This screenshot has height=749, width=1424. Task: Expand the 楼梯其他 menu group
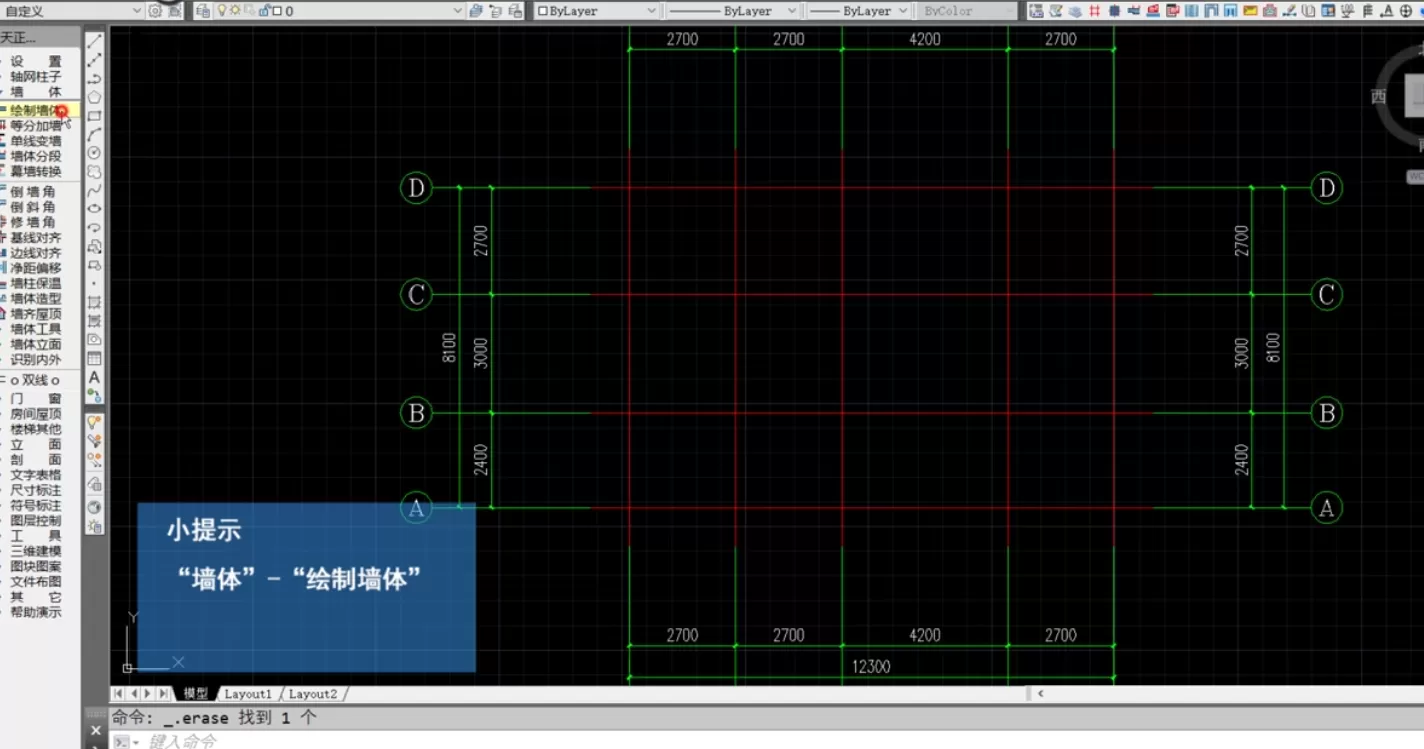[x=36, y=428]
